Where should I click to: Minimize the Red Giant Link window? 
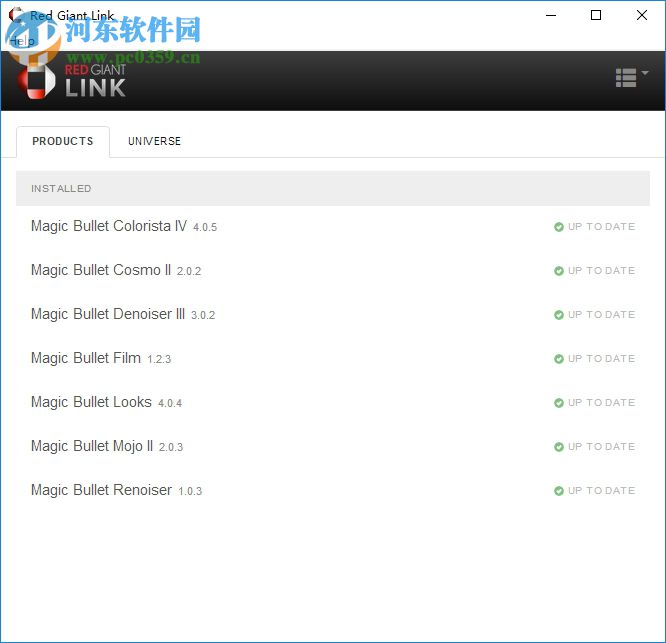point(551,15)
